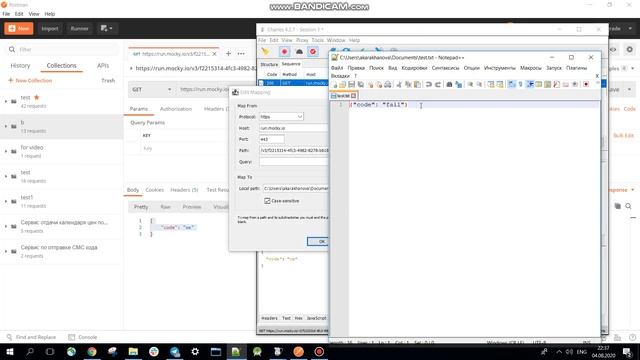This screenshot has width=640, height=360.
Task: Expand the 'b' collection in Postman sidebar
Action: pos(6,126)
